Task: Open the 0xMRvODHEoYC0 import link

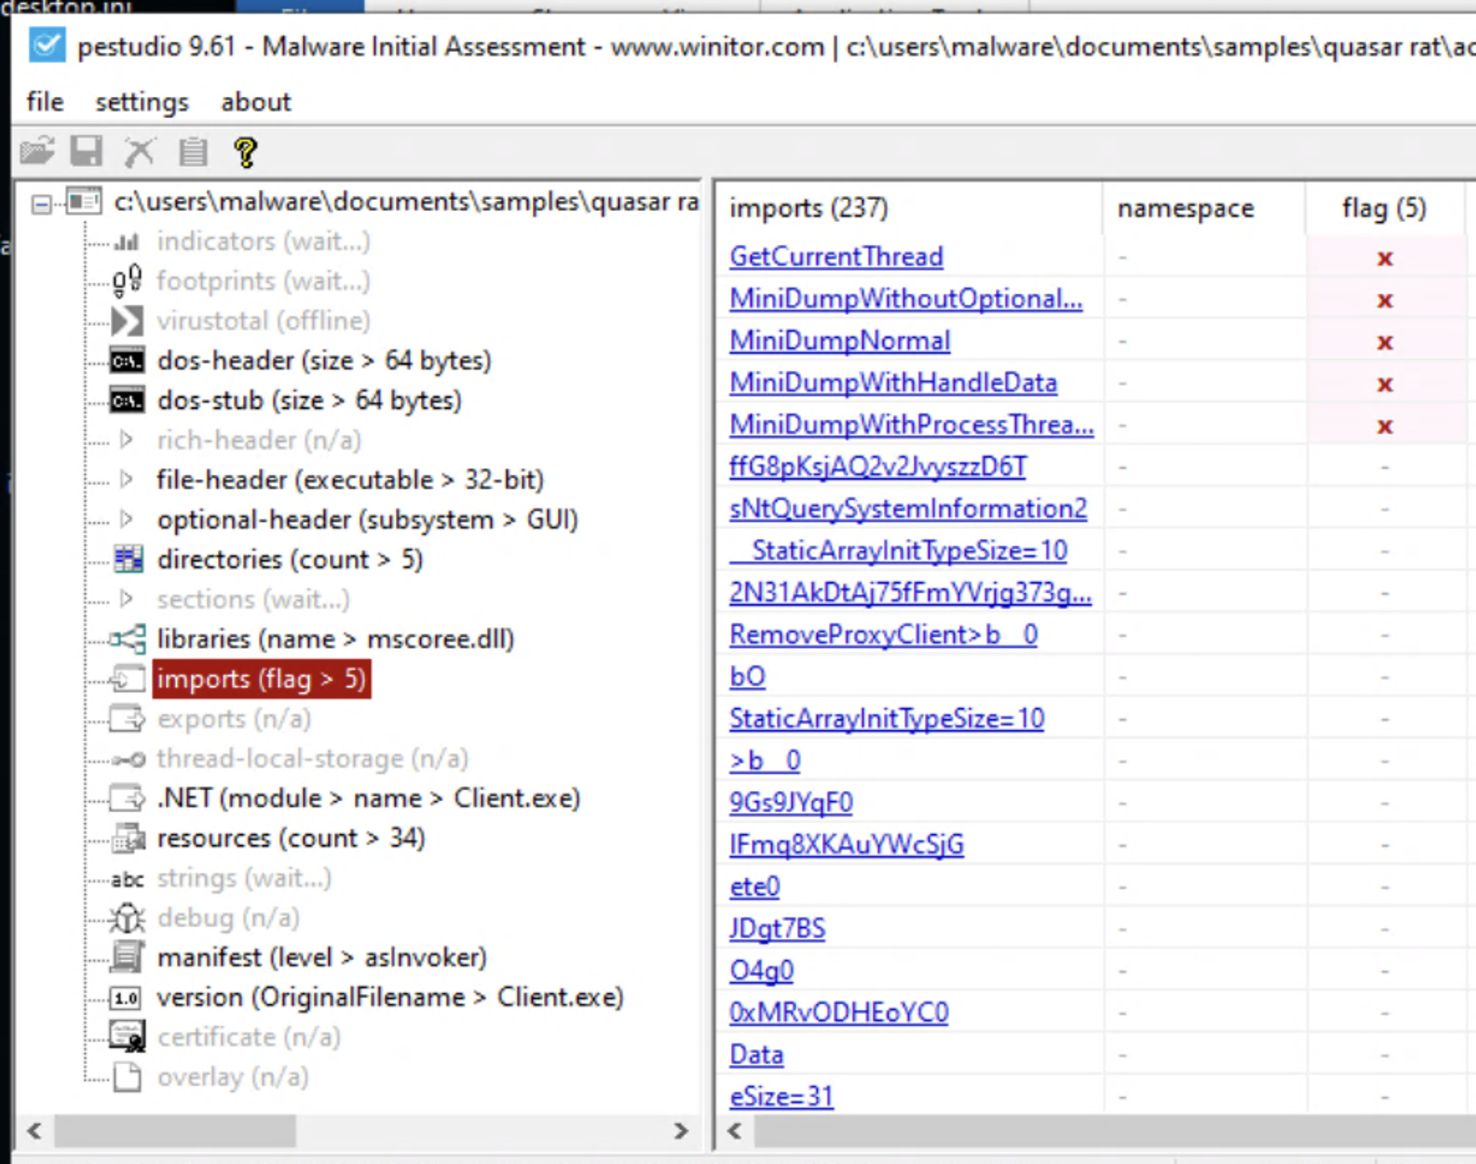Action: pos(839,1013)
